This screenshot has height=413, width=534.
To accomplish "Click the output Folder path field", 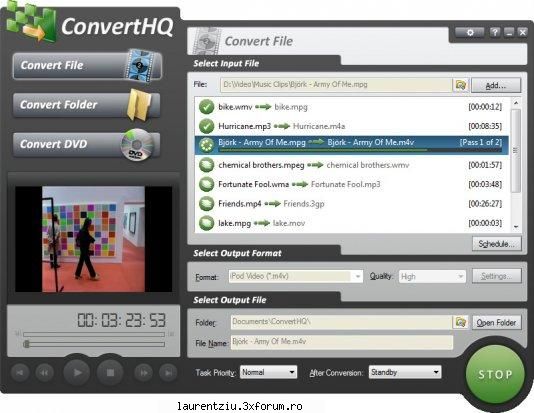I will pos(341,322).
